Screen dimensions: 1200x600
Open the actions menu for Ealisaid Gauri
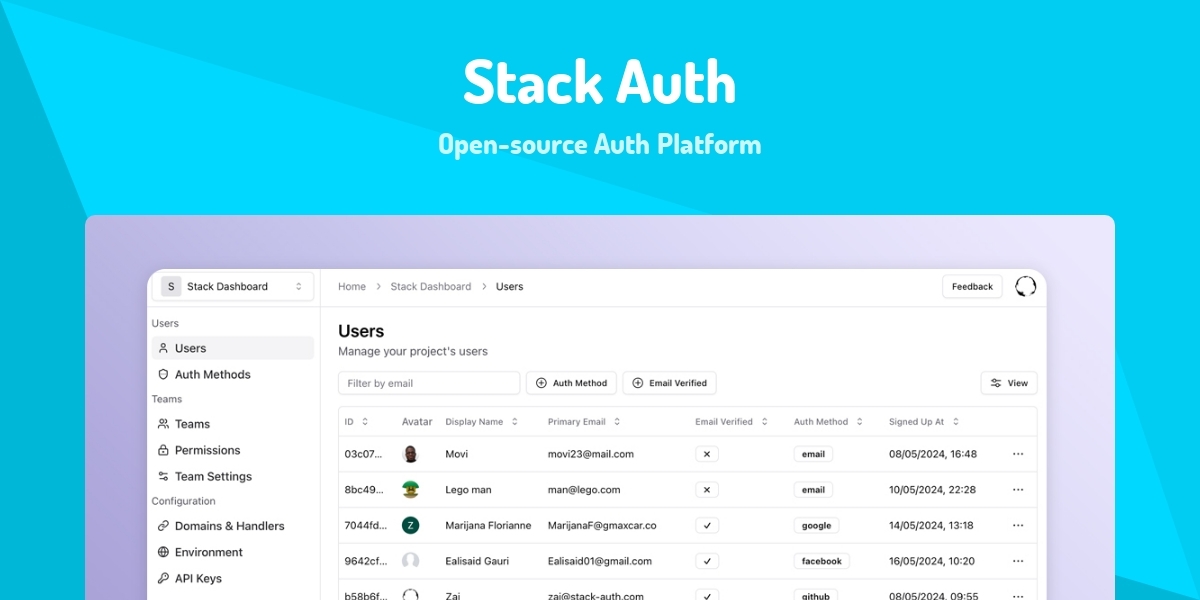[x=1018, y=561]
